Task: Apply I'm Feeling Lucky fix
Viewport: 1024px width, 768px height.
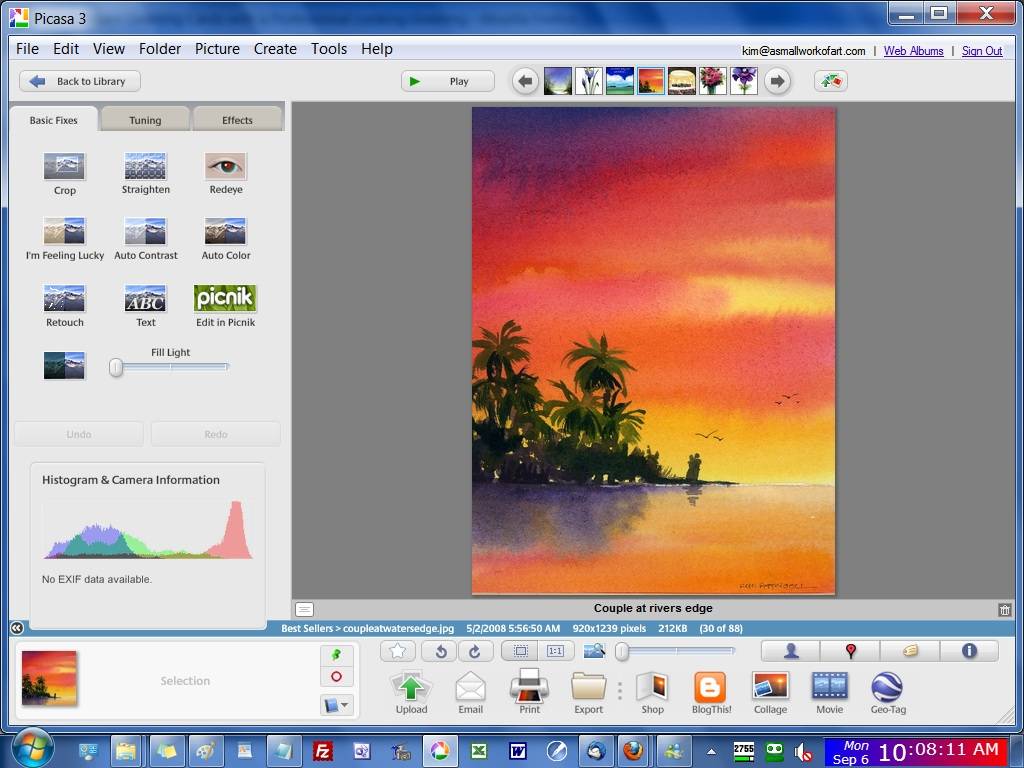Action: tap(64, 239)
